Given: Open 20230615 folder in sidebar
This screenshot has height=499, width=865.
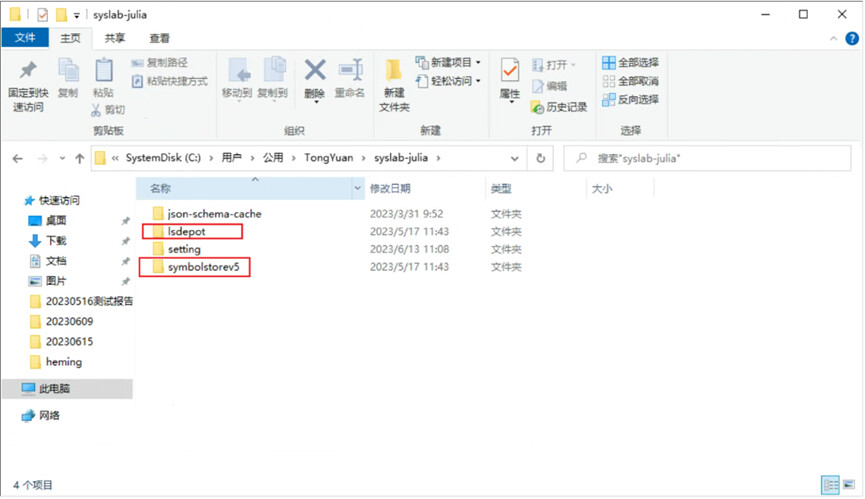Looking at the screenshot, I should [x=69, y=342].
